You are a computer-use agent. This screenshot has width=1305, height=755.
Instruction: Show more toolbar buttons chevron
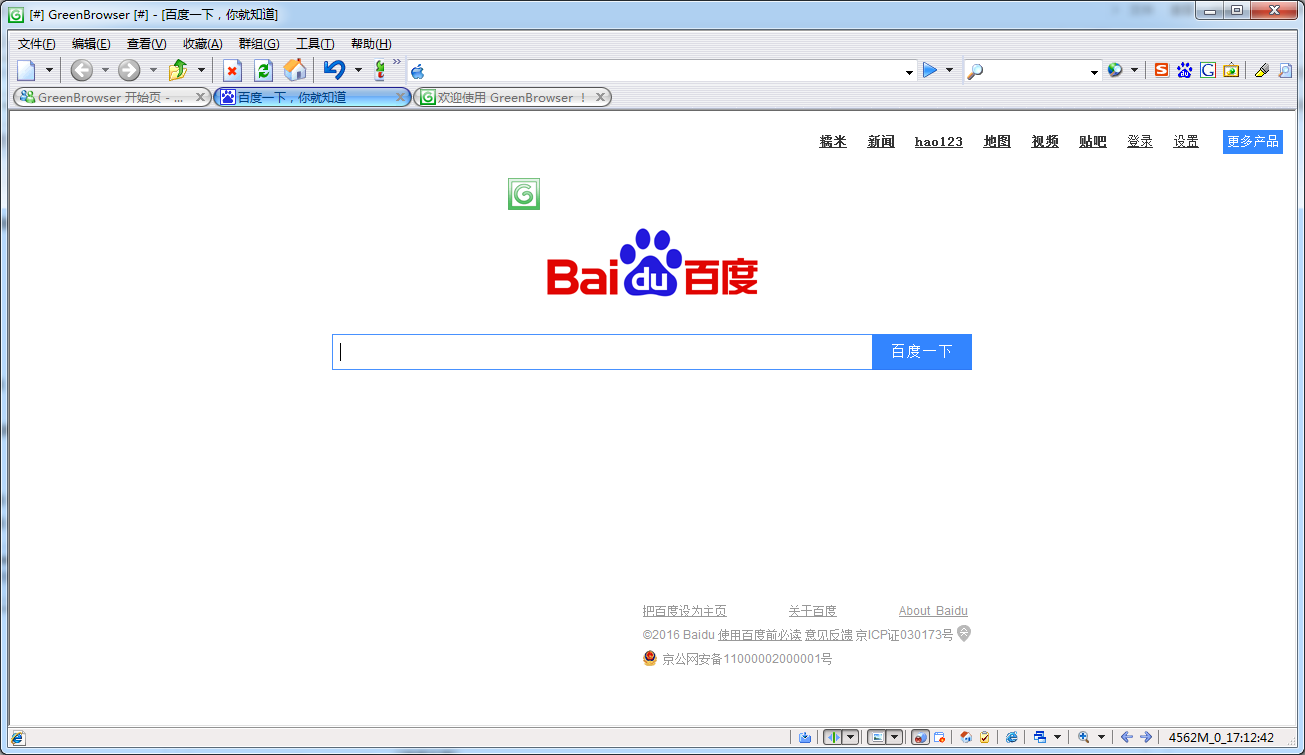click(396, 63)
